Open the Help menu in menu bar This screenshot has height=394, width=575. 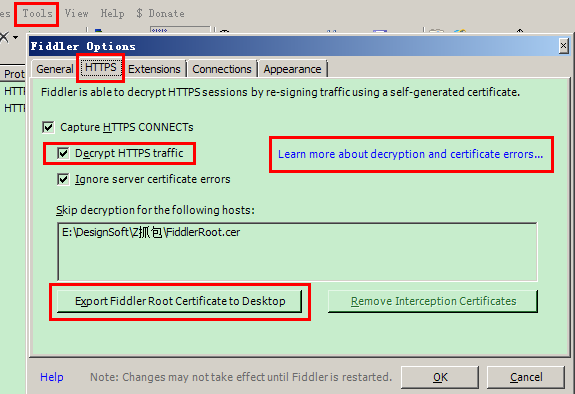[112, 14]
